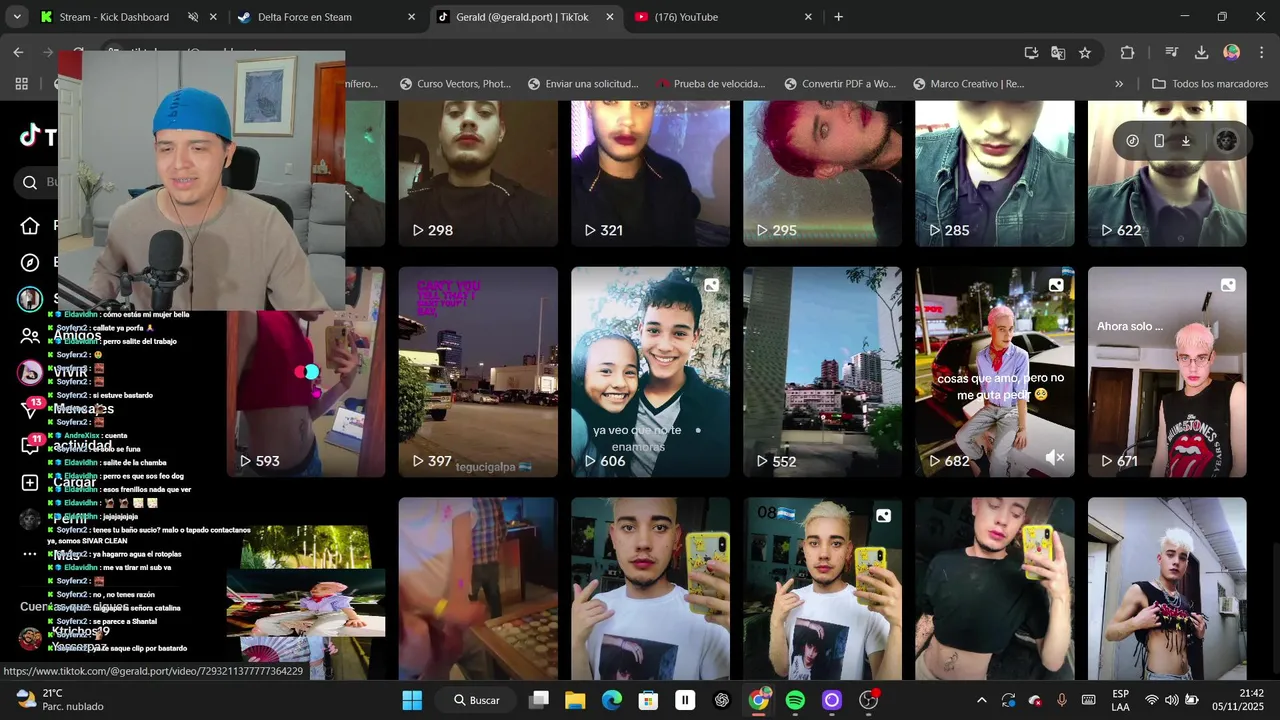Viewport: 1280px width, 720px height.
Task: Open the clock showing 21:42
Action: [1239, 700]
